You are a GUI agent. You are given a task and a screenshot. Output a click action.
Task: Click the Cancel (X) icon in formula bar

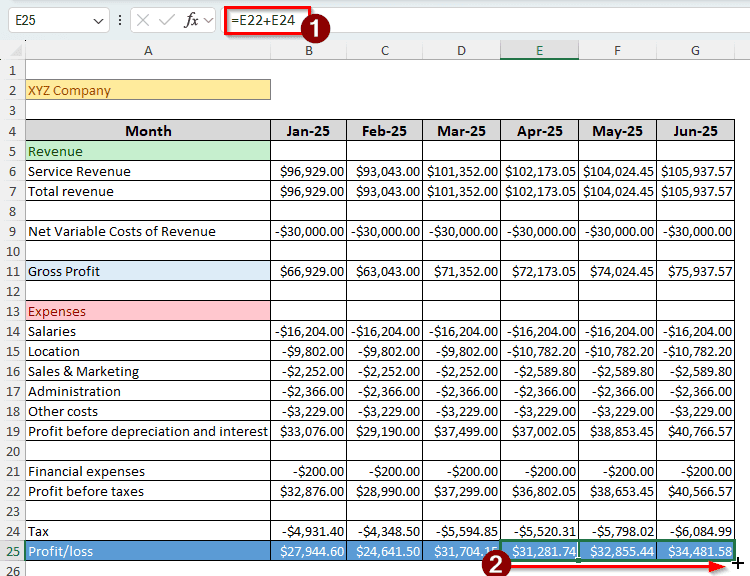144,20
